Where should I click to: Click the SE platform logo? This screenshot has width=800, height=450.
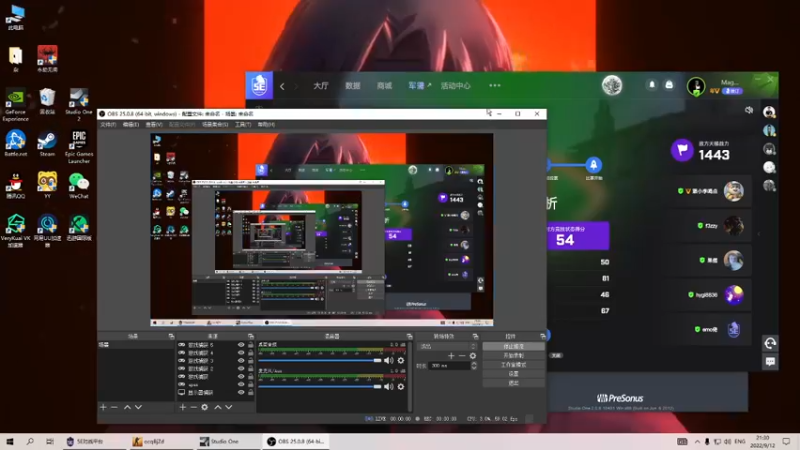(x=259, y=86)
